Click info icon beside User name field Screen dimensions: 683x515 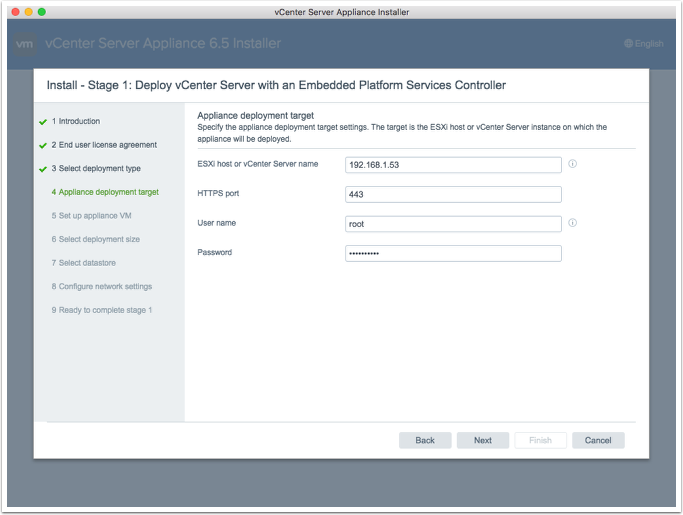coord(573,223)
